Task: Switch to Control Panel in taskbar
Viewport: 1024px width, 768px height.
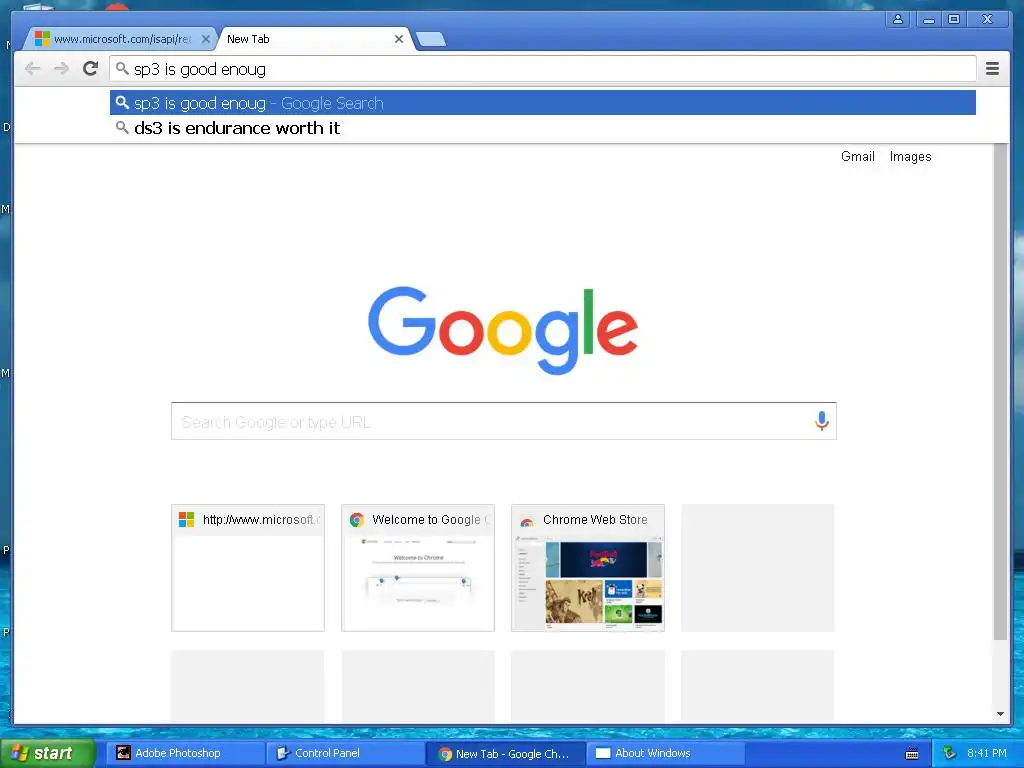Action: (x=346, y=753)
